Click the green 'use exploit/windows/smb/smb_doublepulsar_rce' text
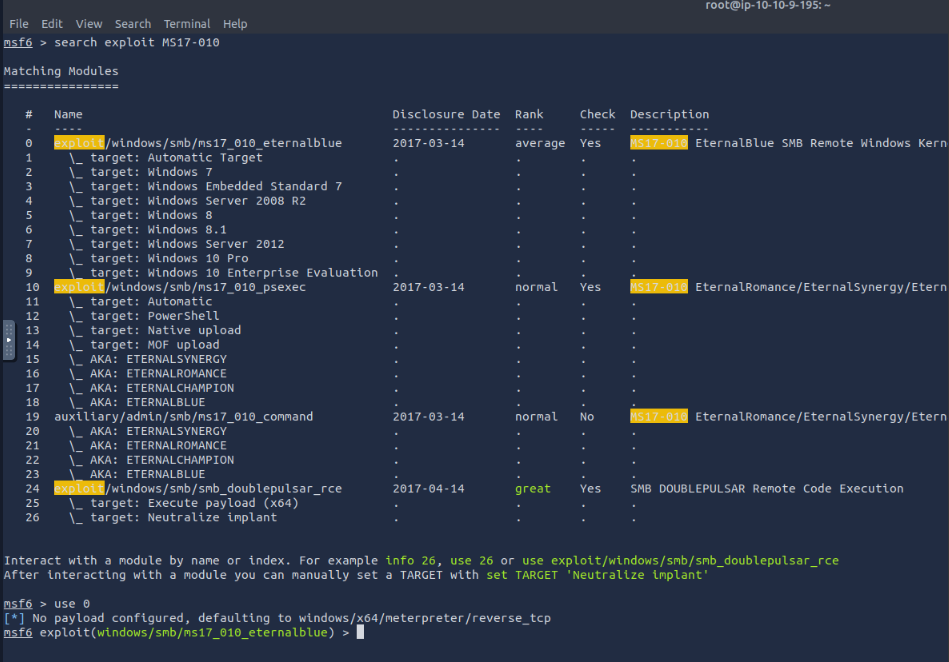The height and width of the screenshot is (662, 949). [680, 561]
